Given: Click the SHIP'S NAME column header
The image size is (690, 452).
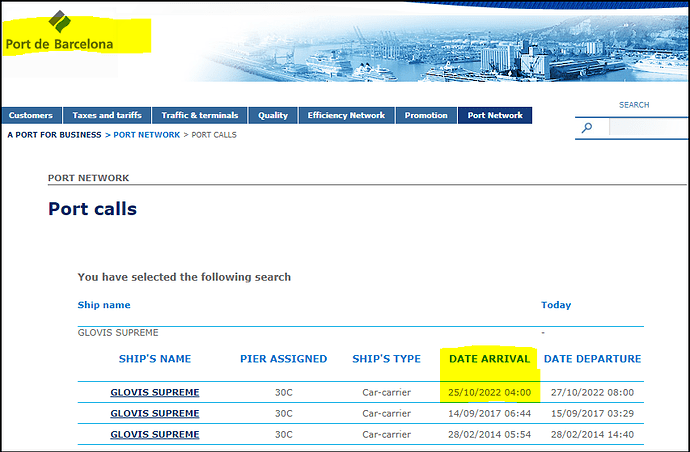Looking at the screenshot, I should click(x=155, y=359).
